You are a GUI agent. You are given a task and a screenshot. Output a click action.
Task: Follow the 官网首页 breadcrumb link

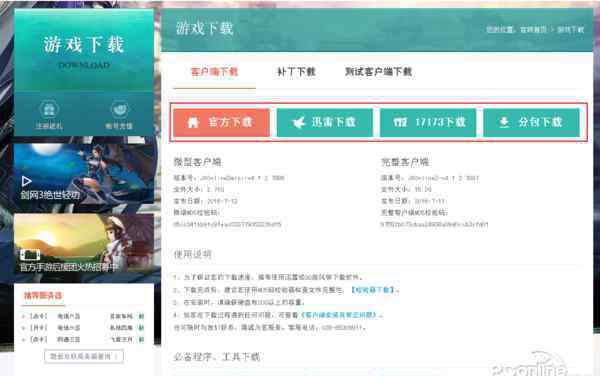click(x=533, y=29)
